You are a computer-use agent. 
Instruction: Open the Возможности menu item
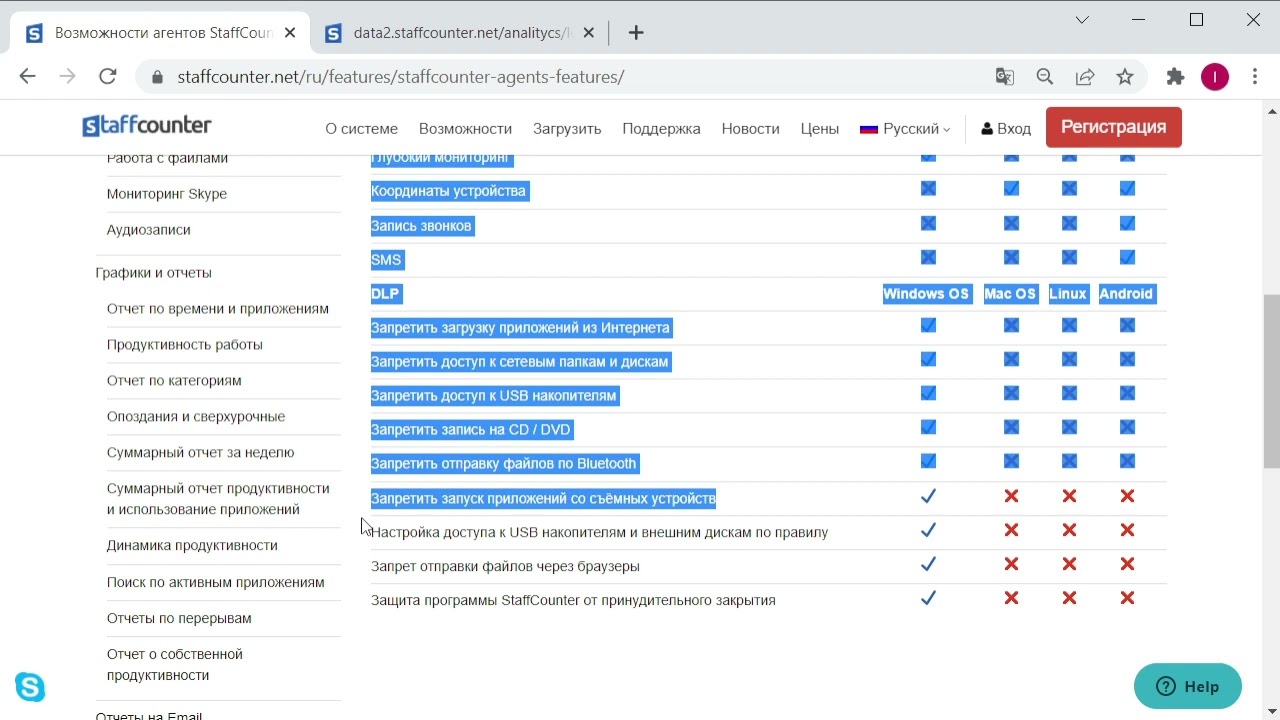(x=465, y=129)
